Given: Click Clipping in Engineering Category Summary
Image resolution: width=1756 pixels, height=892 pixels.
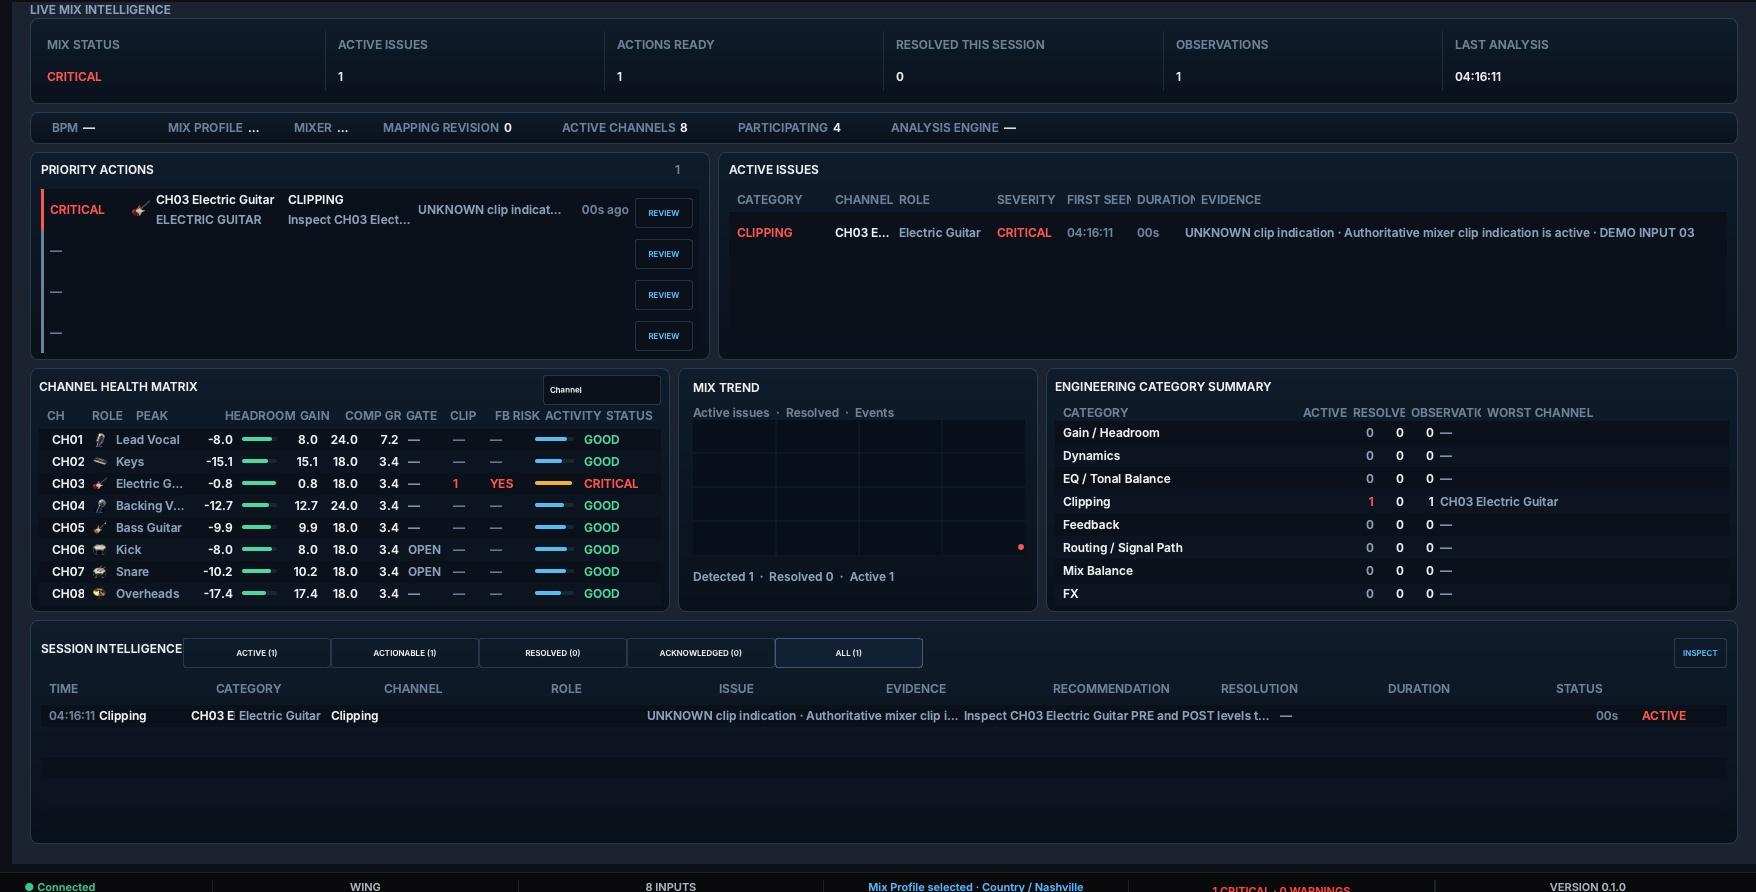Looking at the screenshot, I should point(1391,502).
